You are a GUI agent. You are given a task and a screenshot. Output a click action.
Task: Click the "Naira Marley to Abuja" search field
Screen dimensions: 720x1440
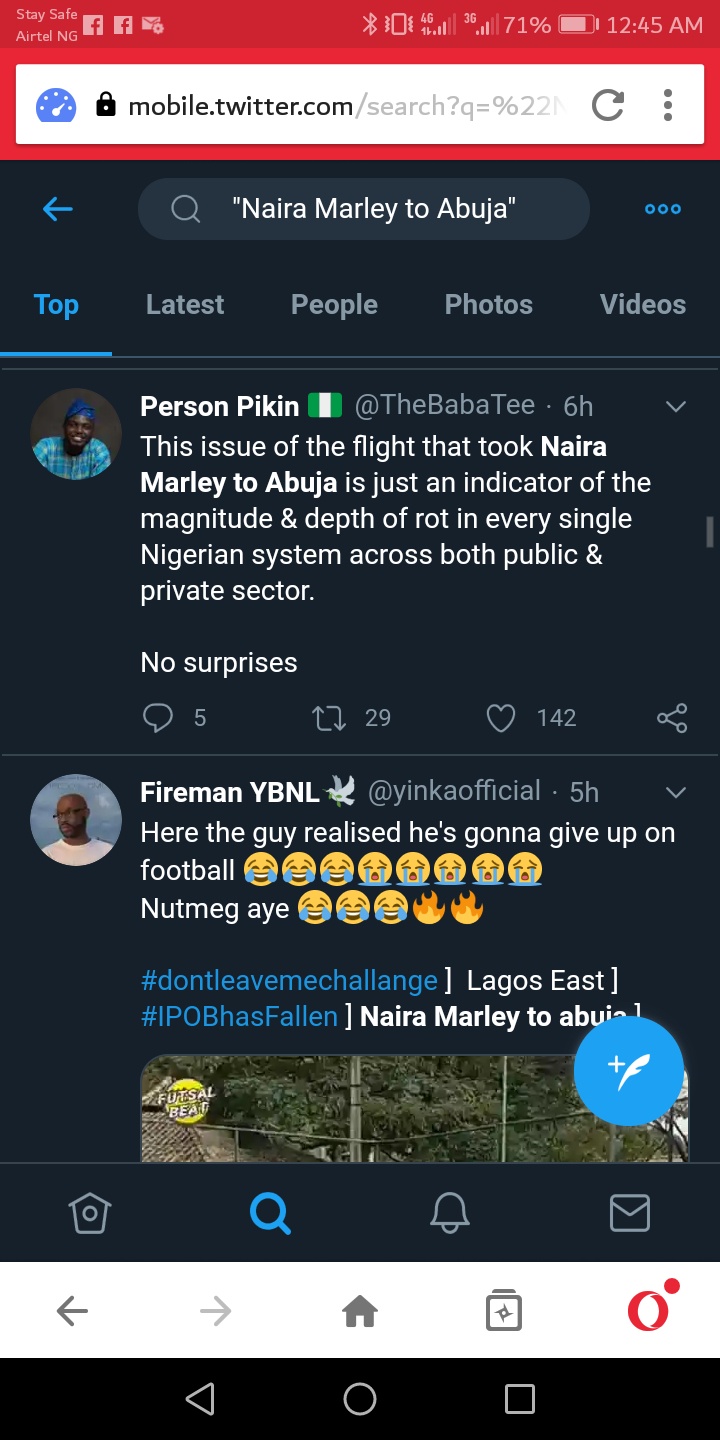tap(373, 209)
